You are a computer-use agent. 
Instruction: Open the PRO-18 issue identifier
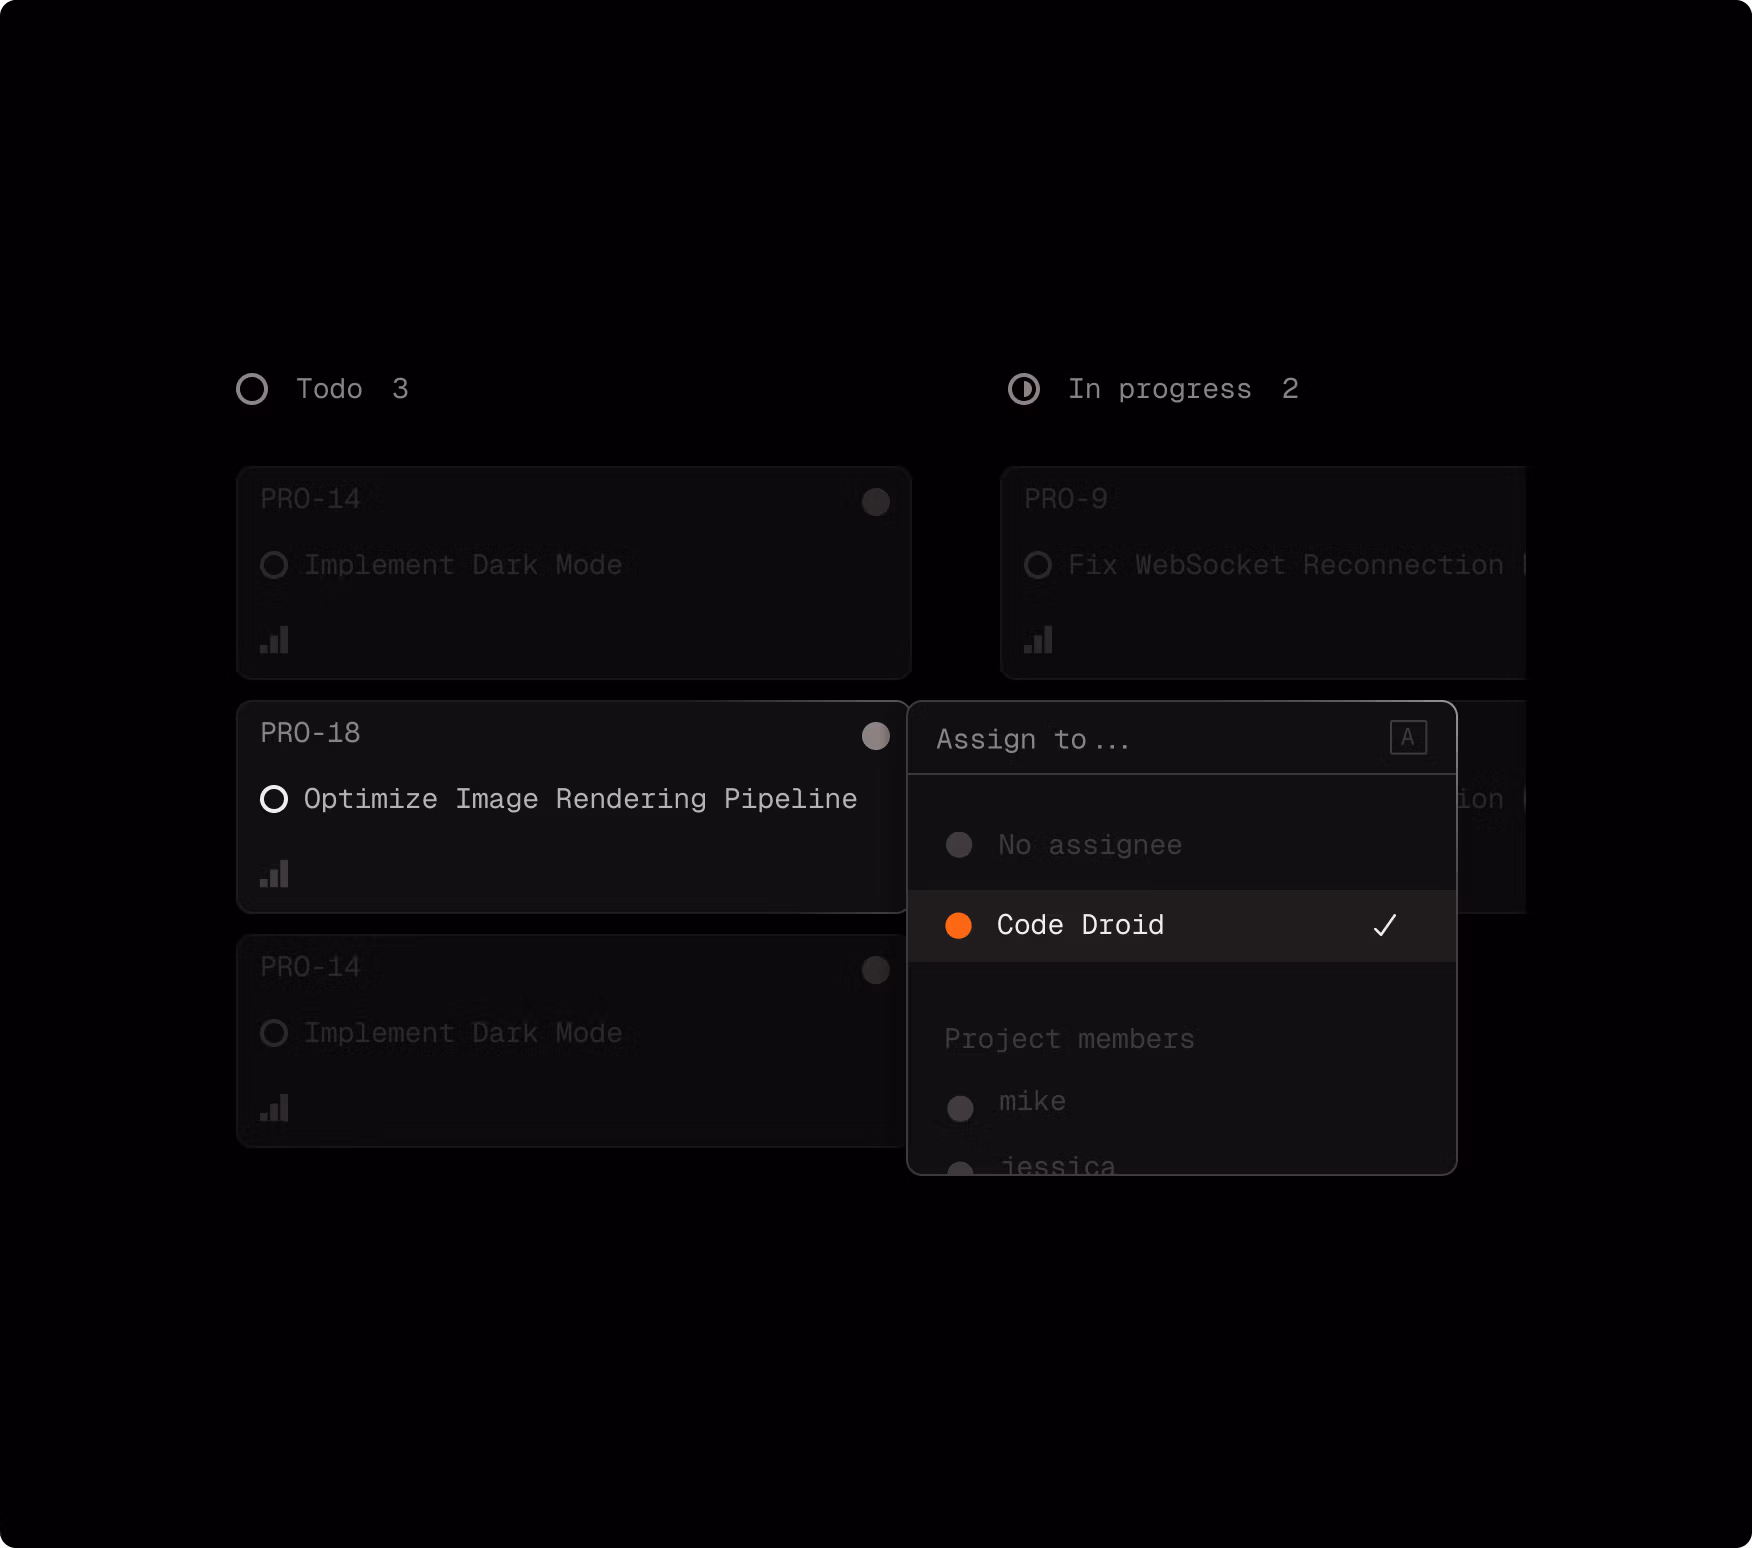pos(310,733)
